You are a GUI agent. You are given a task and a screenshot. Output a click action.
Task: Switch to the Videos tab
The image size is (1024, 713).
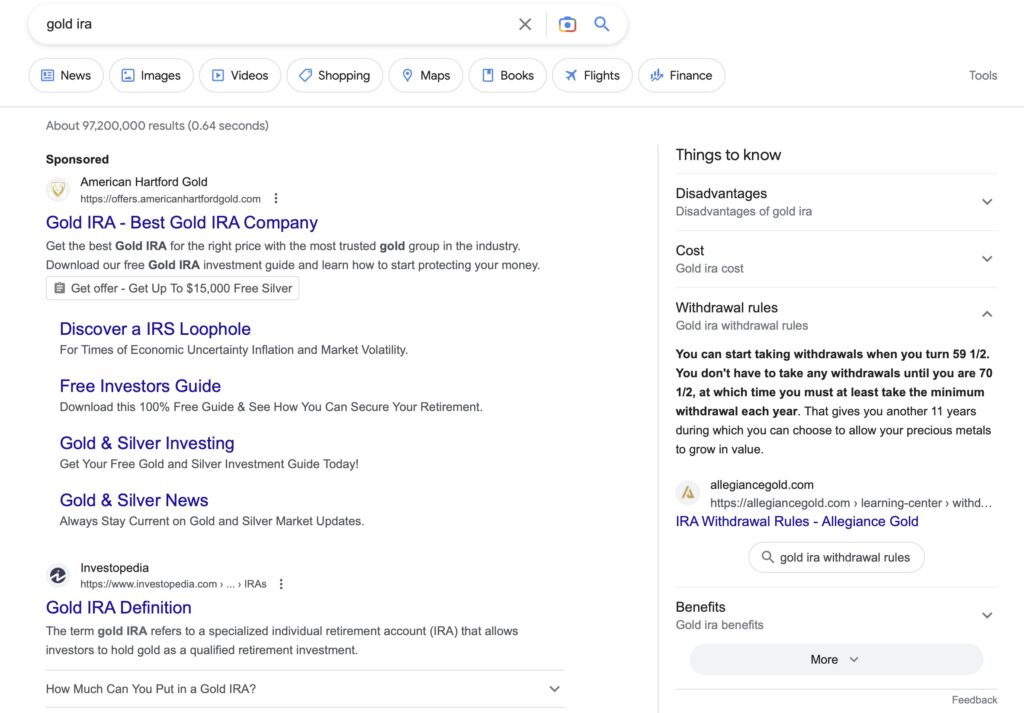pos(239,75)
